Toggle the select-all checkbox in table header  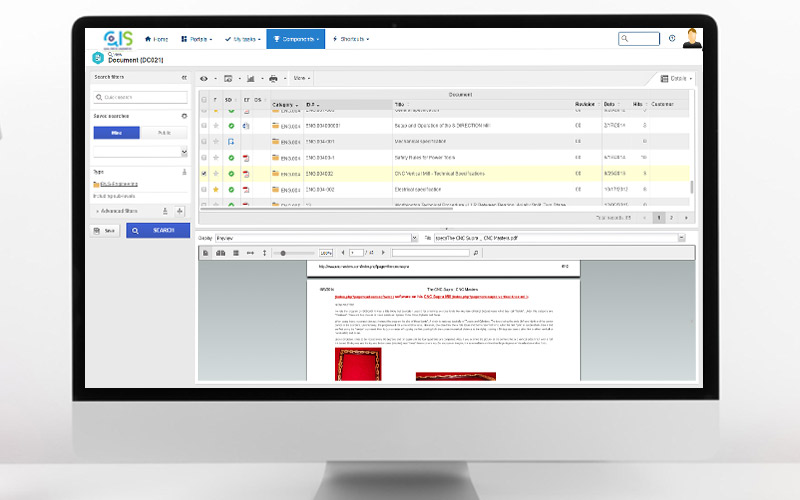204,100
